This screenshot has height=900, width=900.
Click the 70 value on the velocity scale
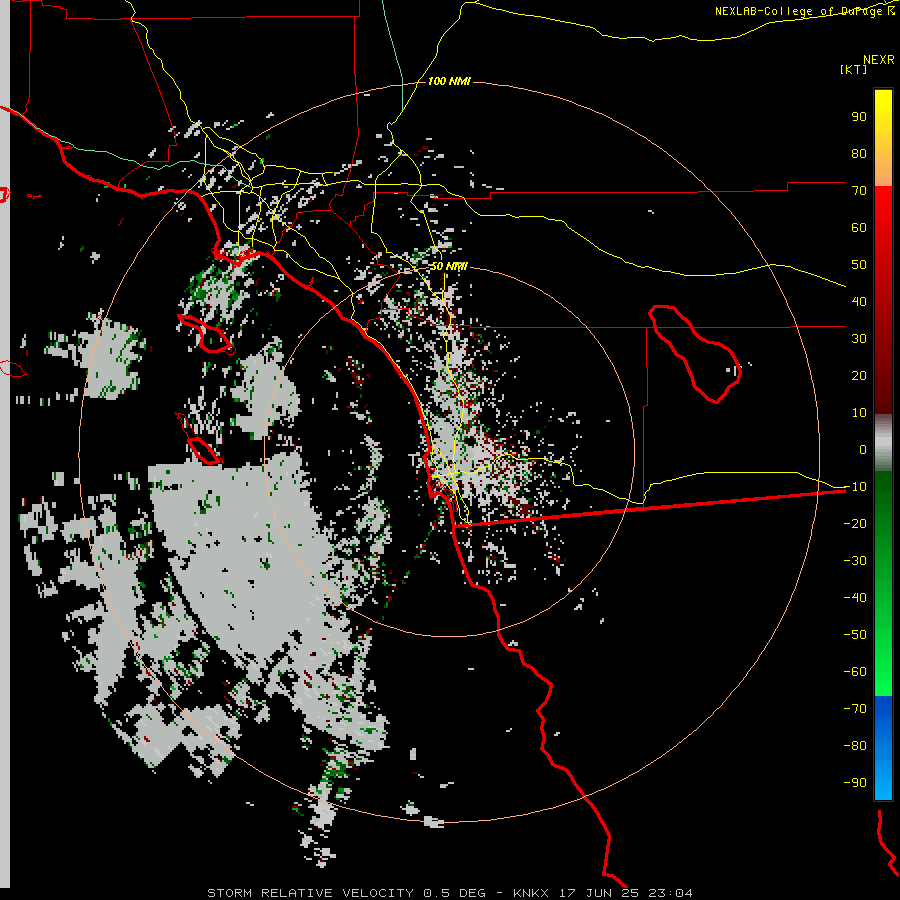(x=859, y=191)
